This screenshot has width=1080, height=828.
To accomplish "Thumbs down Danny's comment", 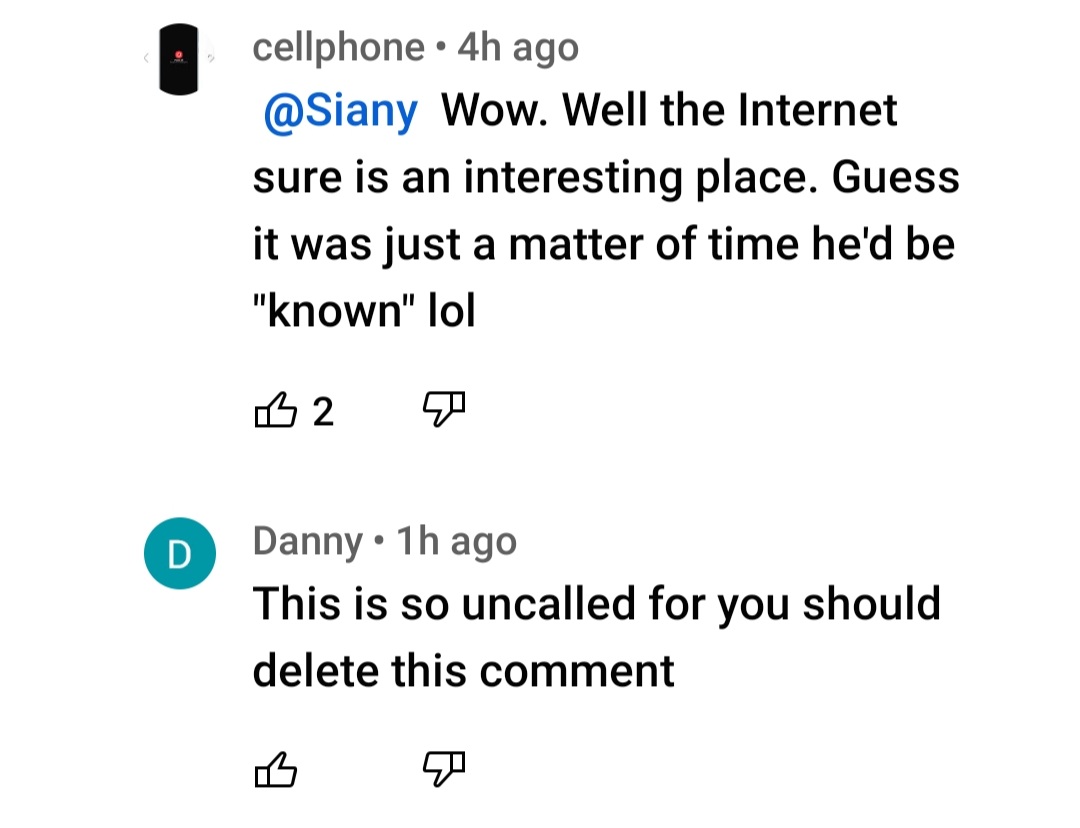I will [x=444, y=769].
